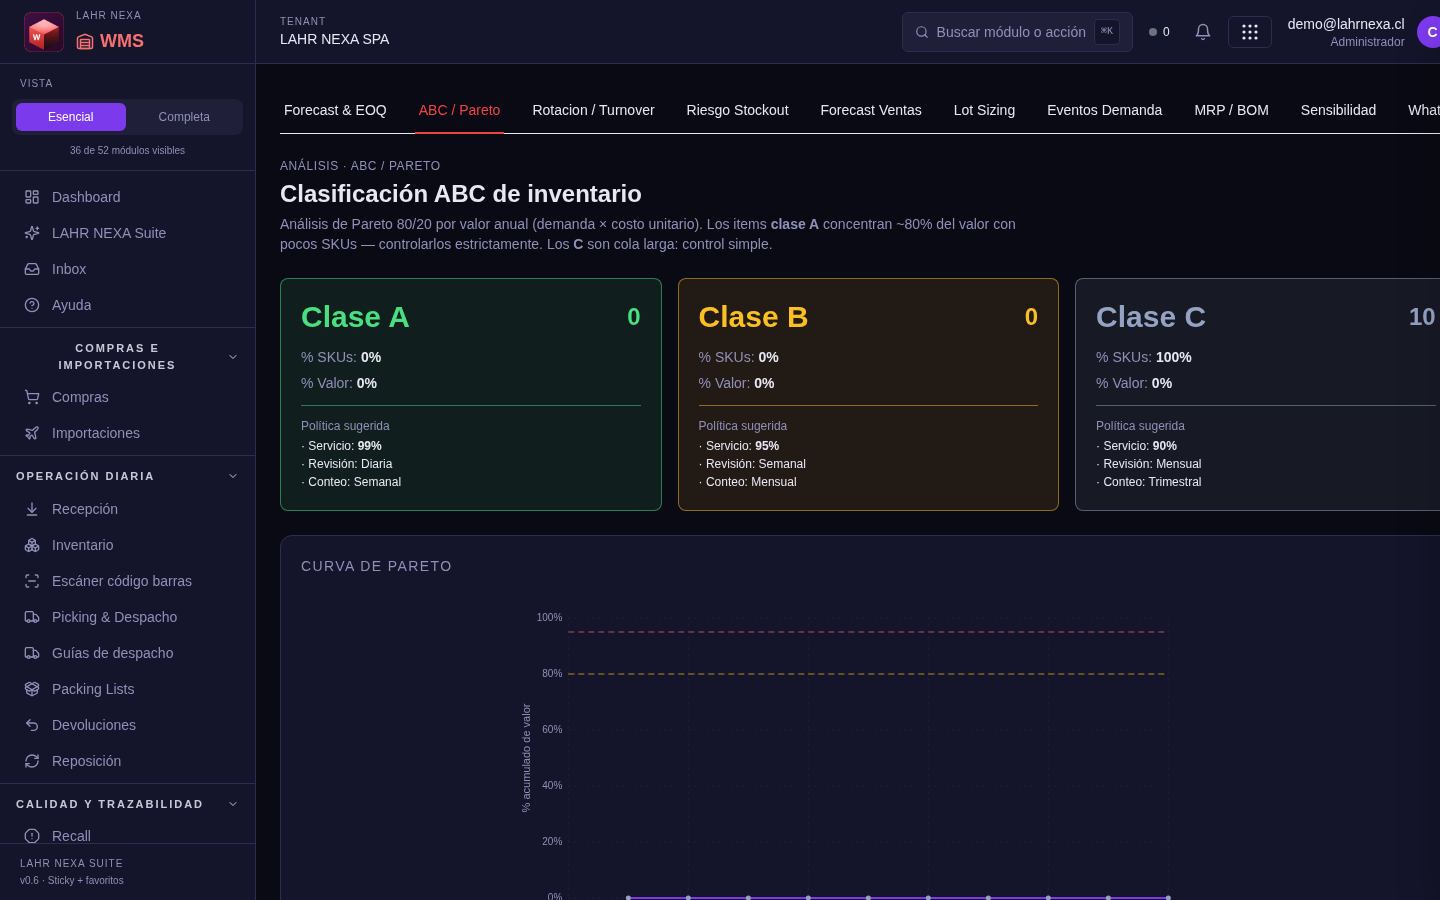Open the apps grid launcher icon
The width and height of the screenshot is (1440, 900).
[x=1250, y=32]
